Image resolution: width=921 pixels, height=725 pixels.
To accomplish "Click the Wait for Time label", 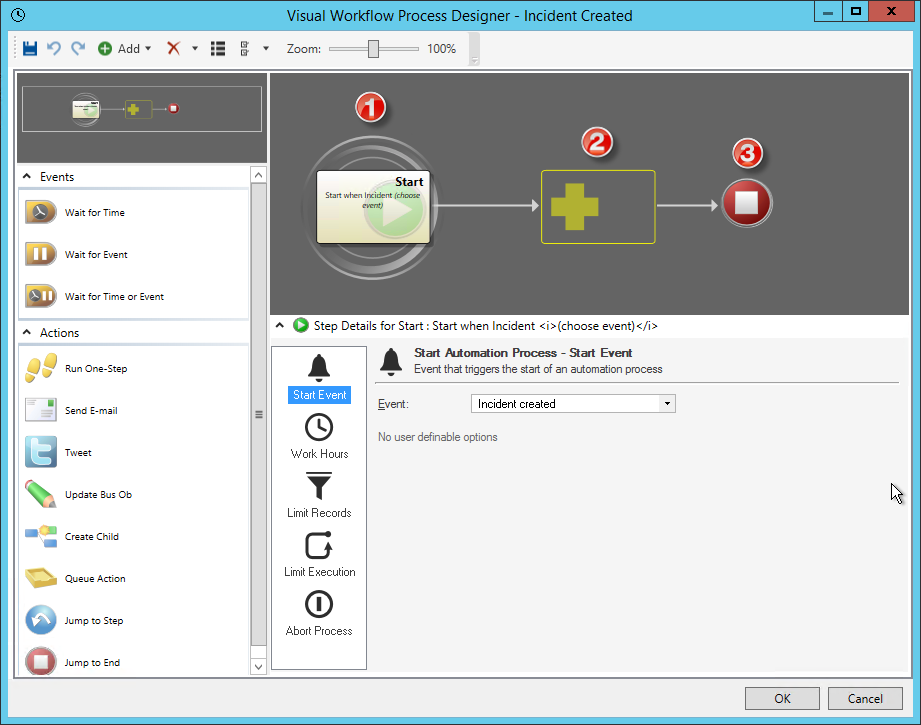I will tap(95, 213).
